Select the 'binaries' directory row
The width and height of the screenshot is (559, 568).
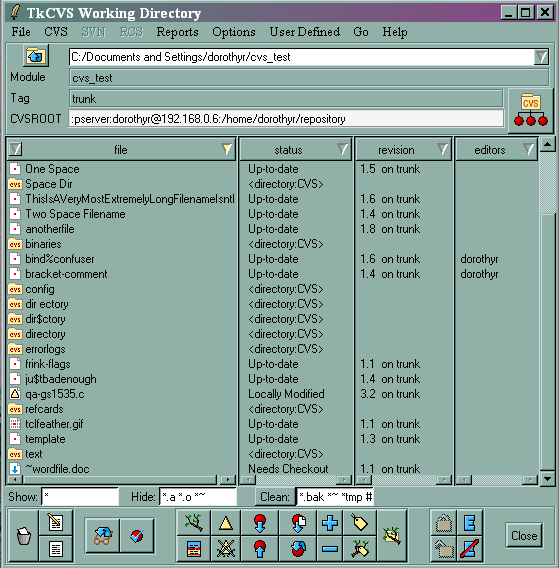[x=43, y=244]
